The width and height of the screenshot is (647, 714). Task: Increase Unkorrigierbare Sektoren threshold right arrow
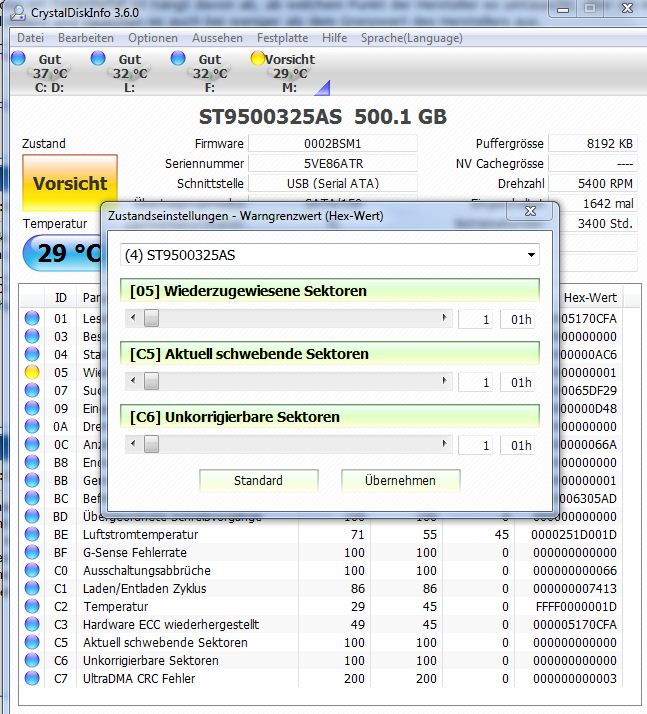tap(444, 444)
